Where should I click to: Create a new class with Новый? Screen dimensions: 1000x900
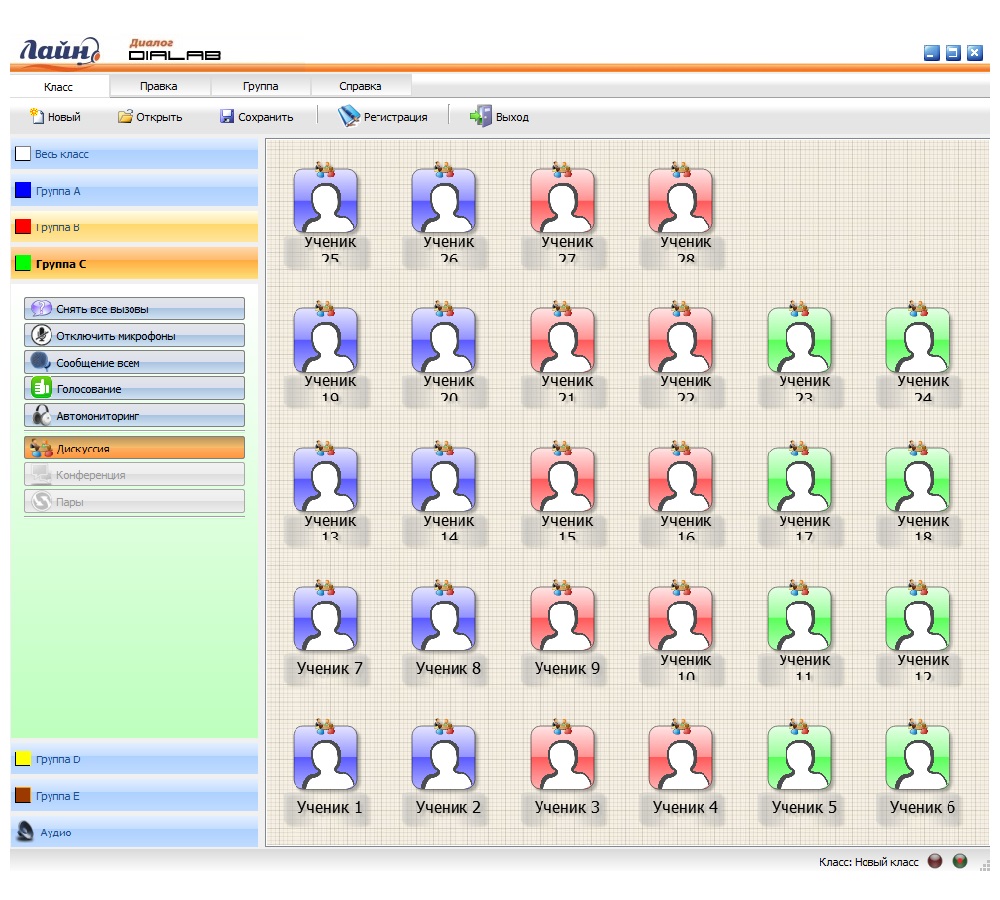point(55,117)
